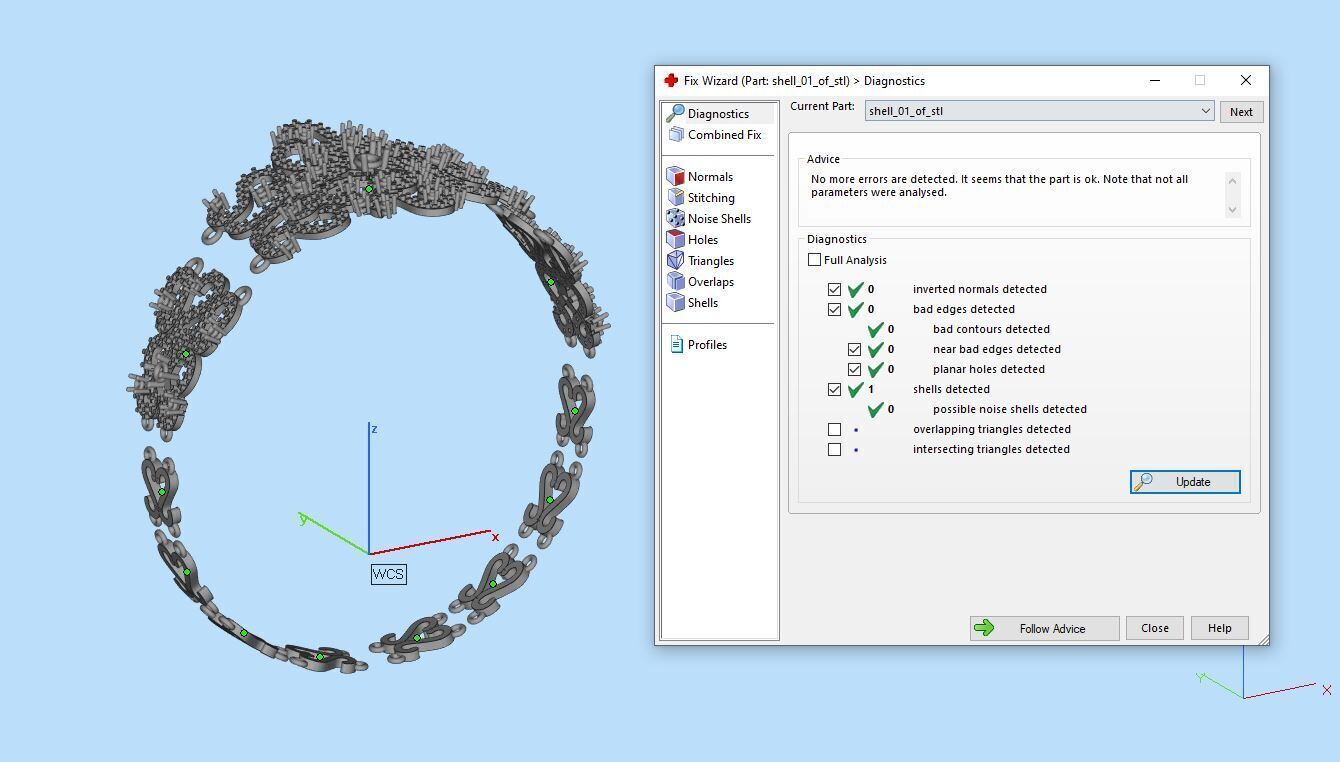Screen dimensions: 1340x762
Task: Click the Follow Advice button
Action: (1044, 628)
